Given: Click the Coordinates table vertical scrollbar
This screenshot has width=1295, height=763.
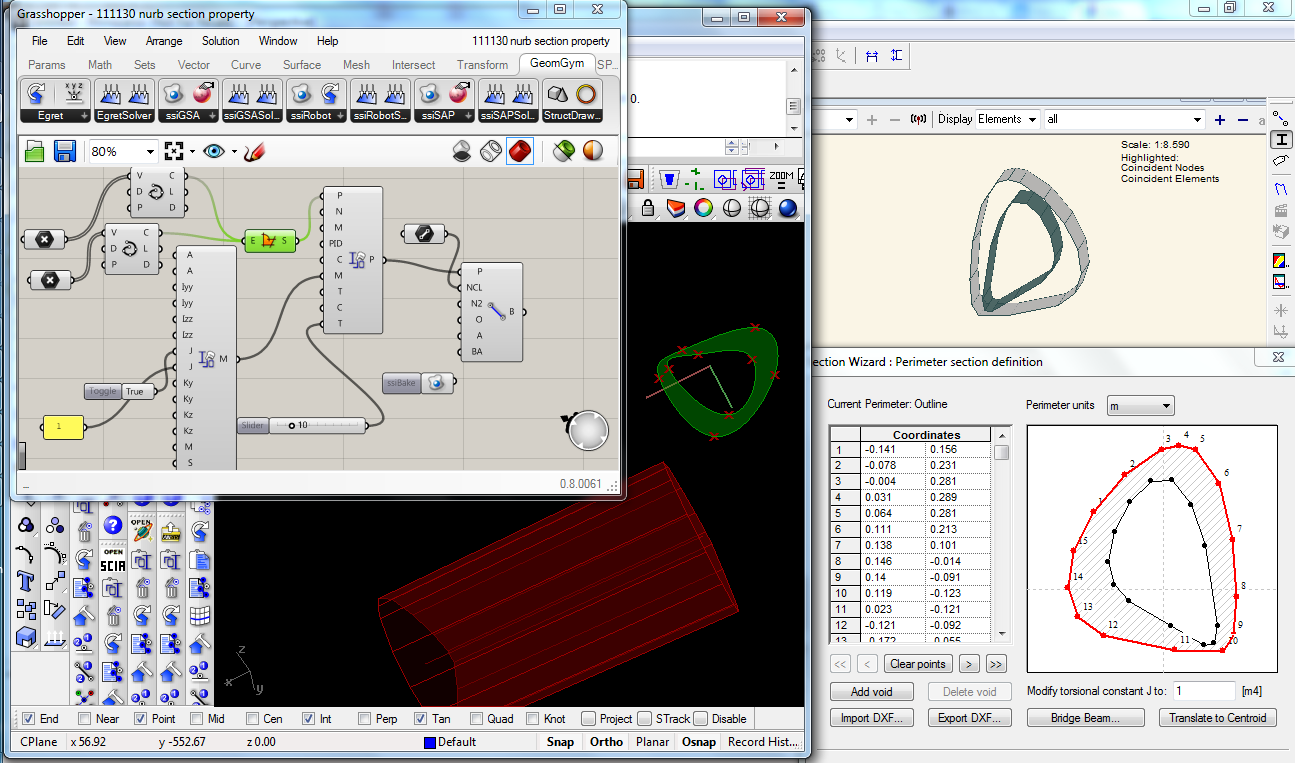Looking at the screenshot, I should click(1001, 536).
